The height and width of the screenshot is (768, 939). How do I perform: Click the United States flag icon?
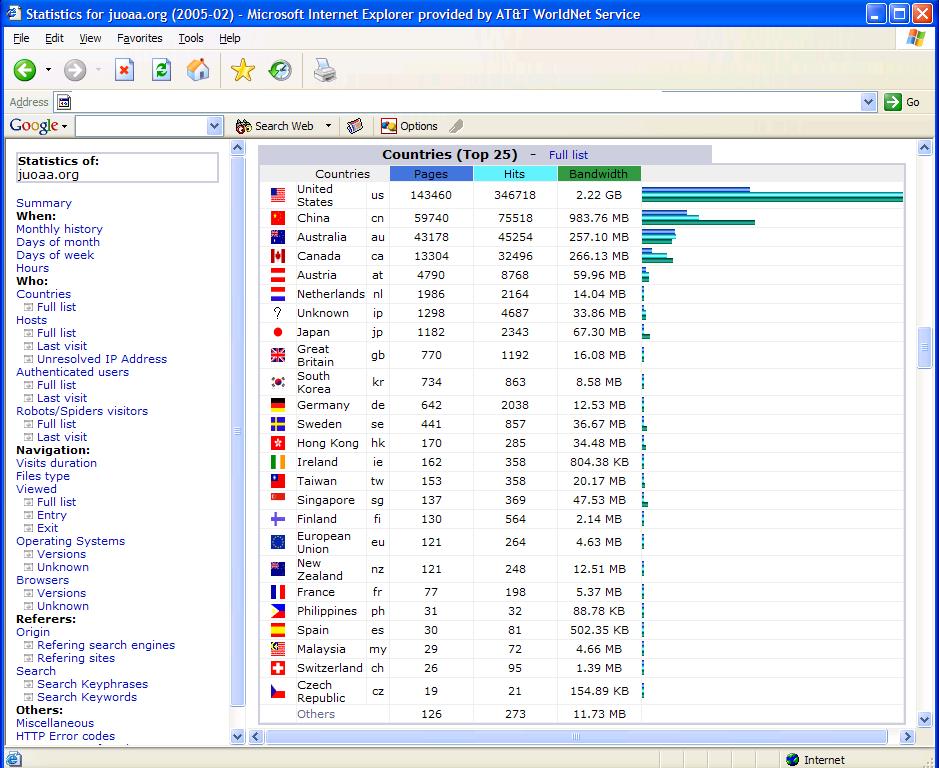coord(278,195)
